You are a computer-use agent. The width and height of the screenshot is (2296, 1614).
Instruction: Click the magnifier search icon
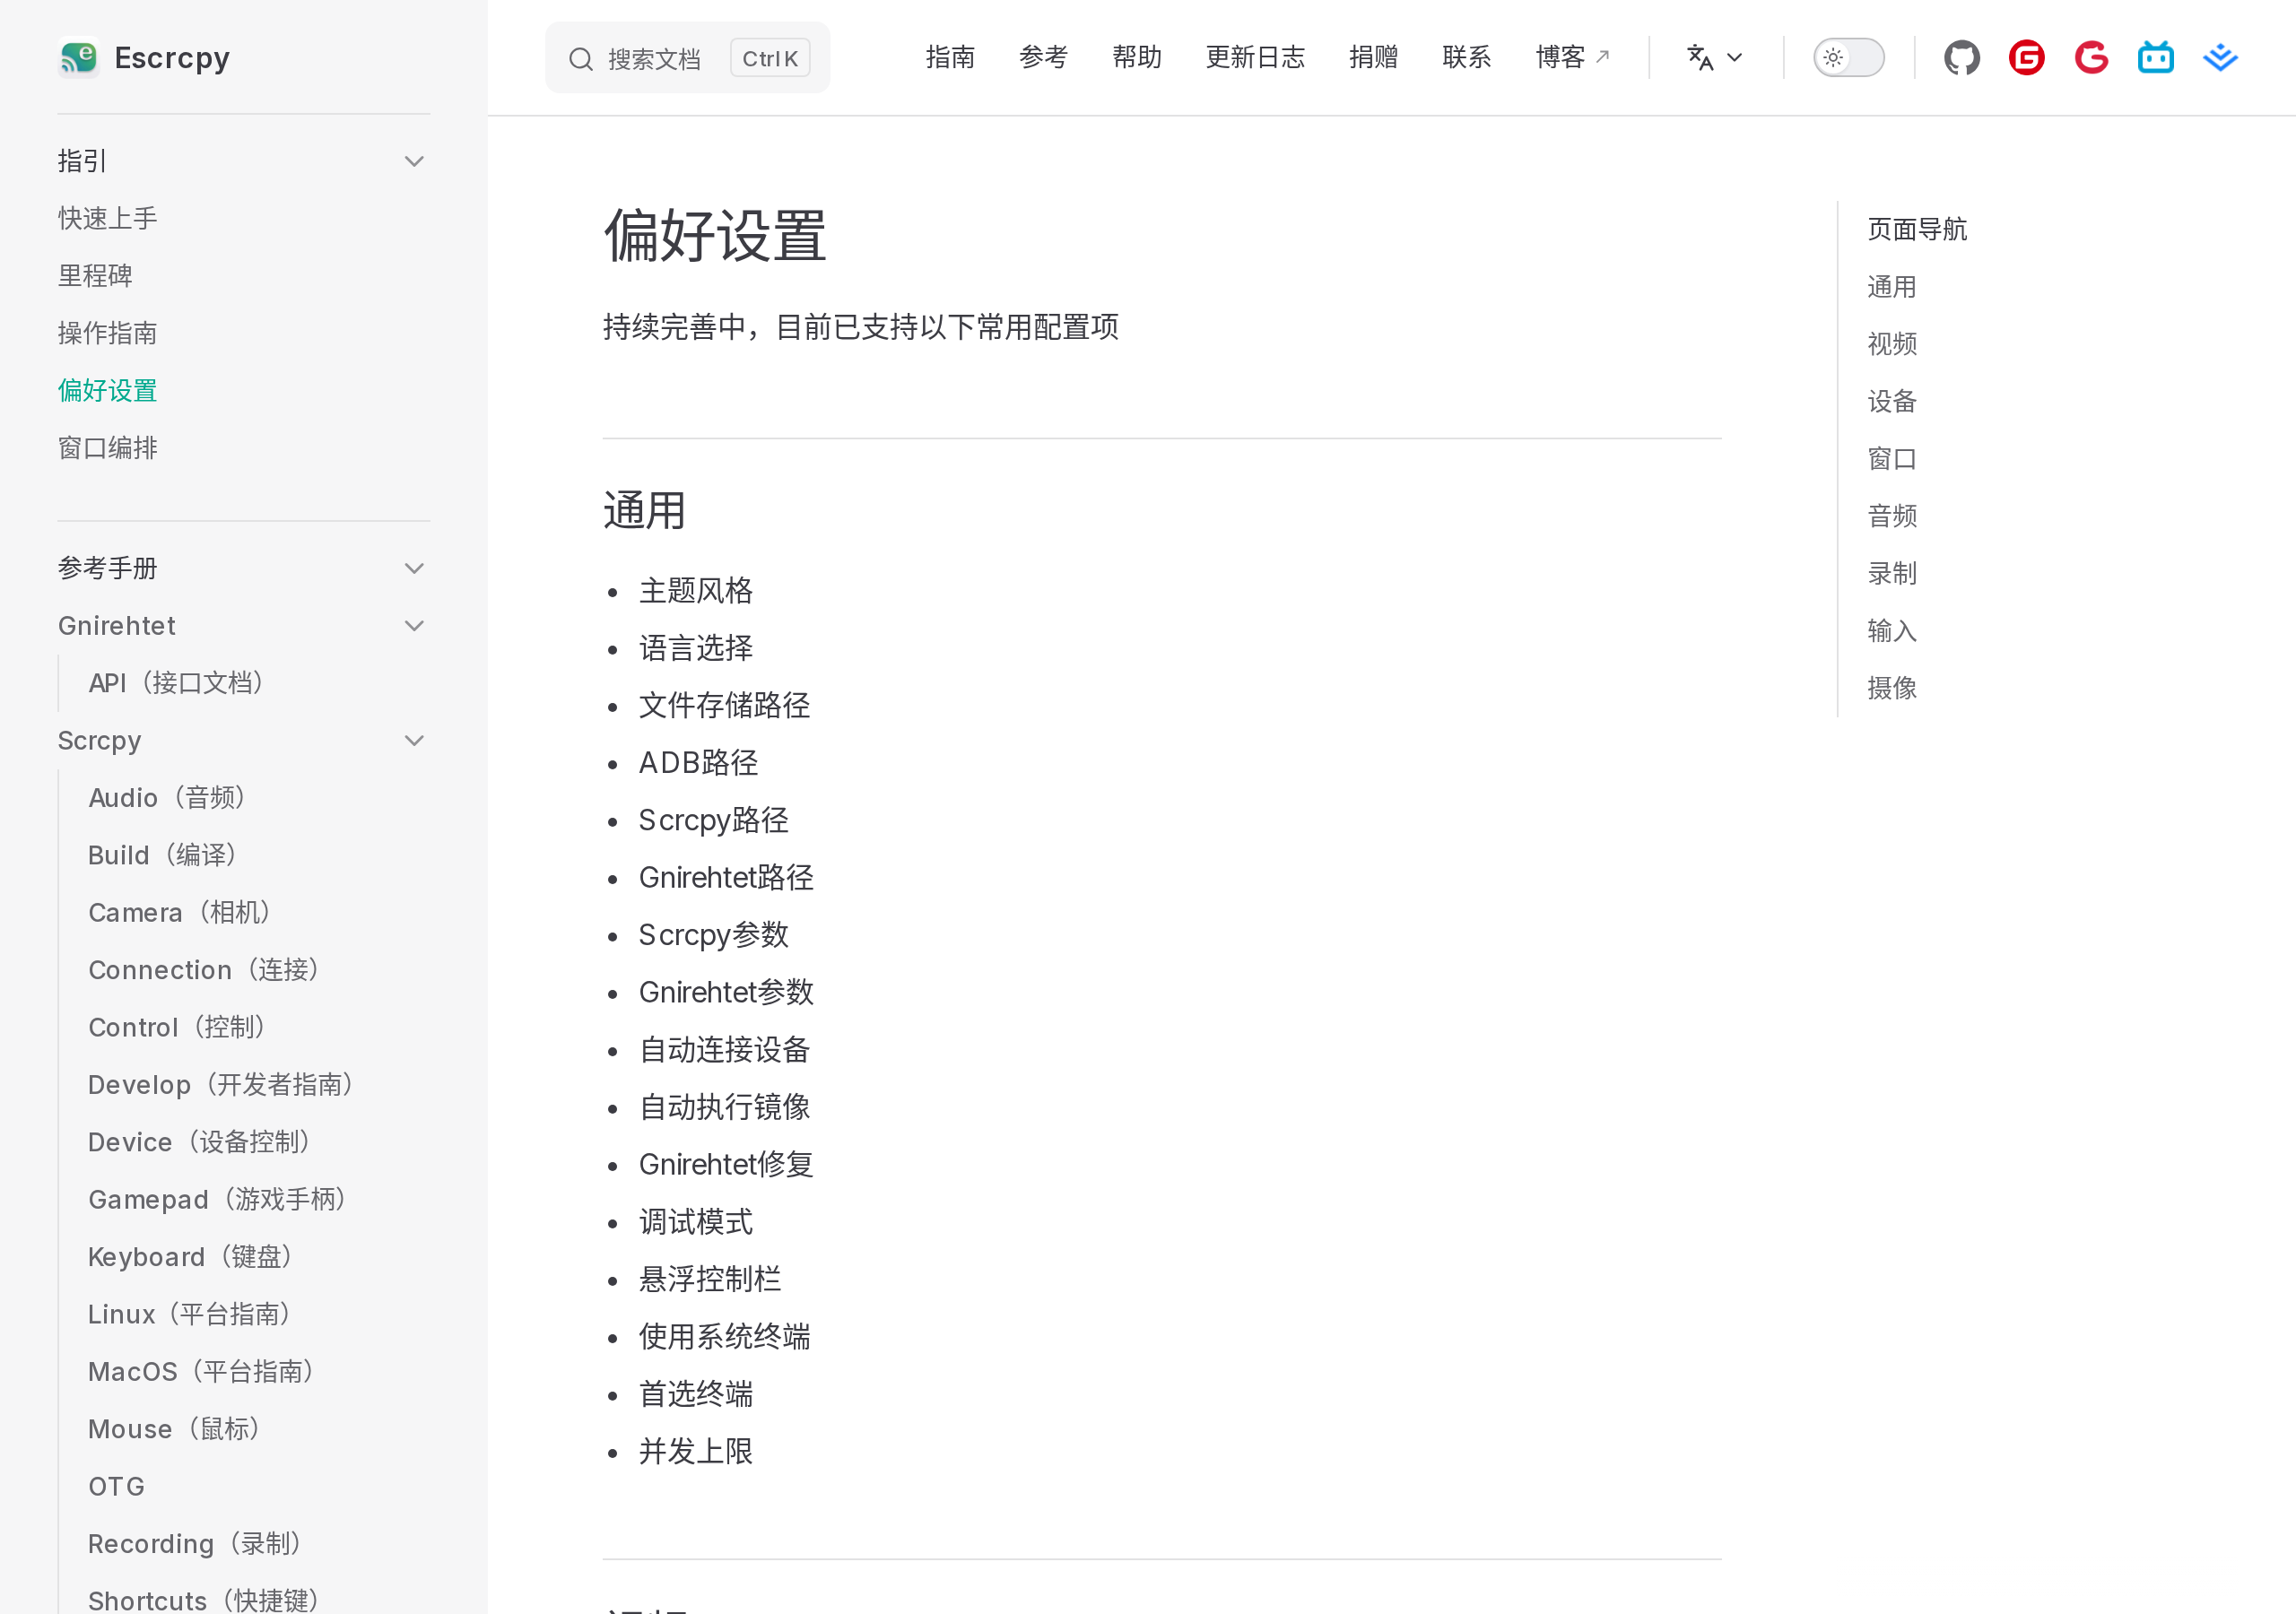tap(581, 59)
